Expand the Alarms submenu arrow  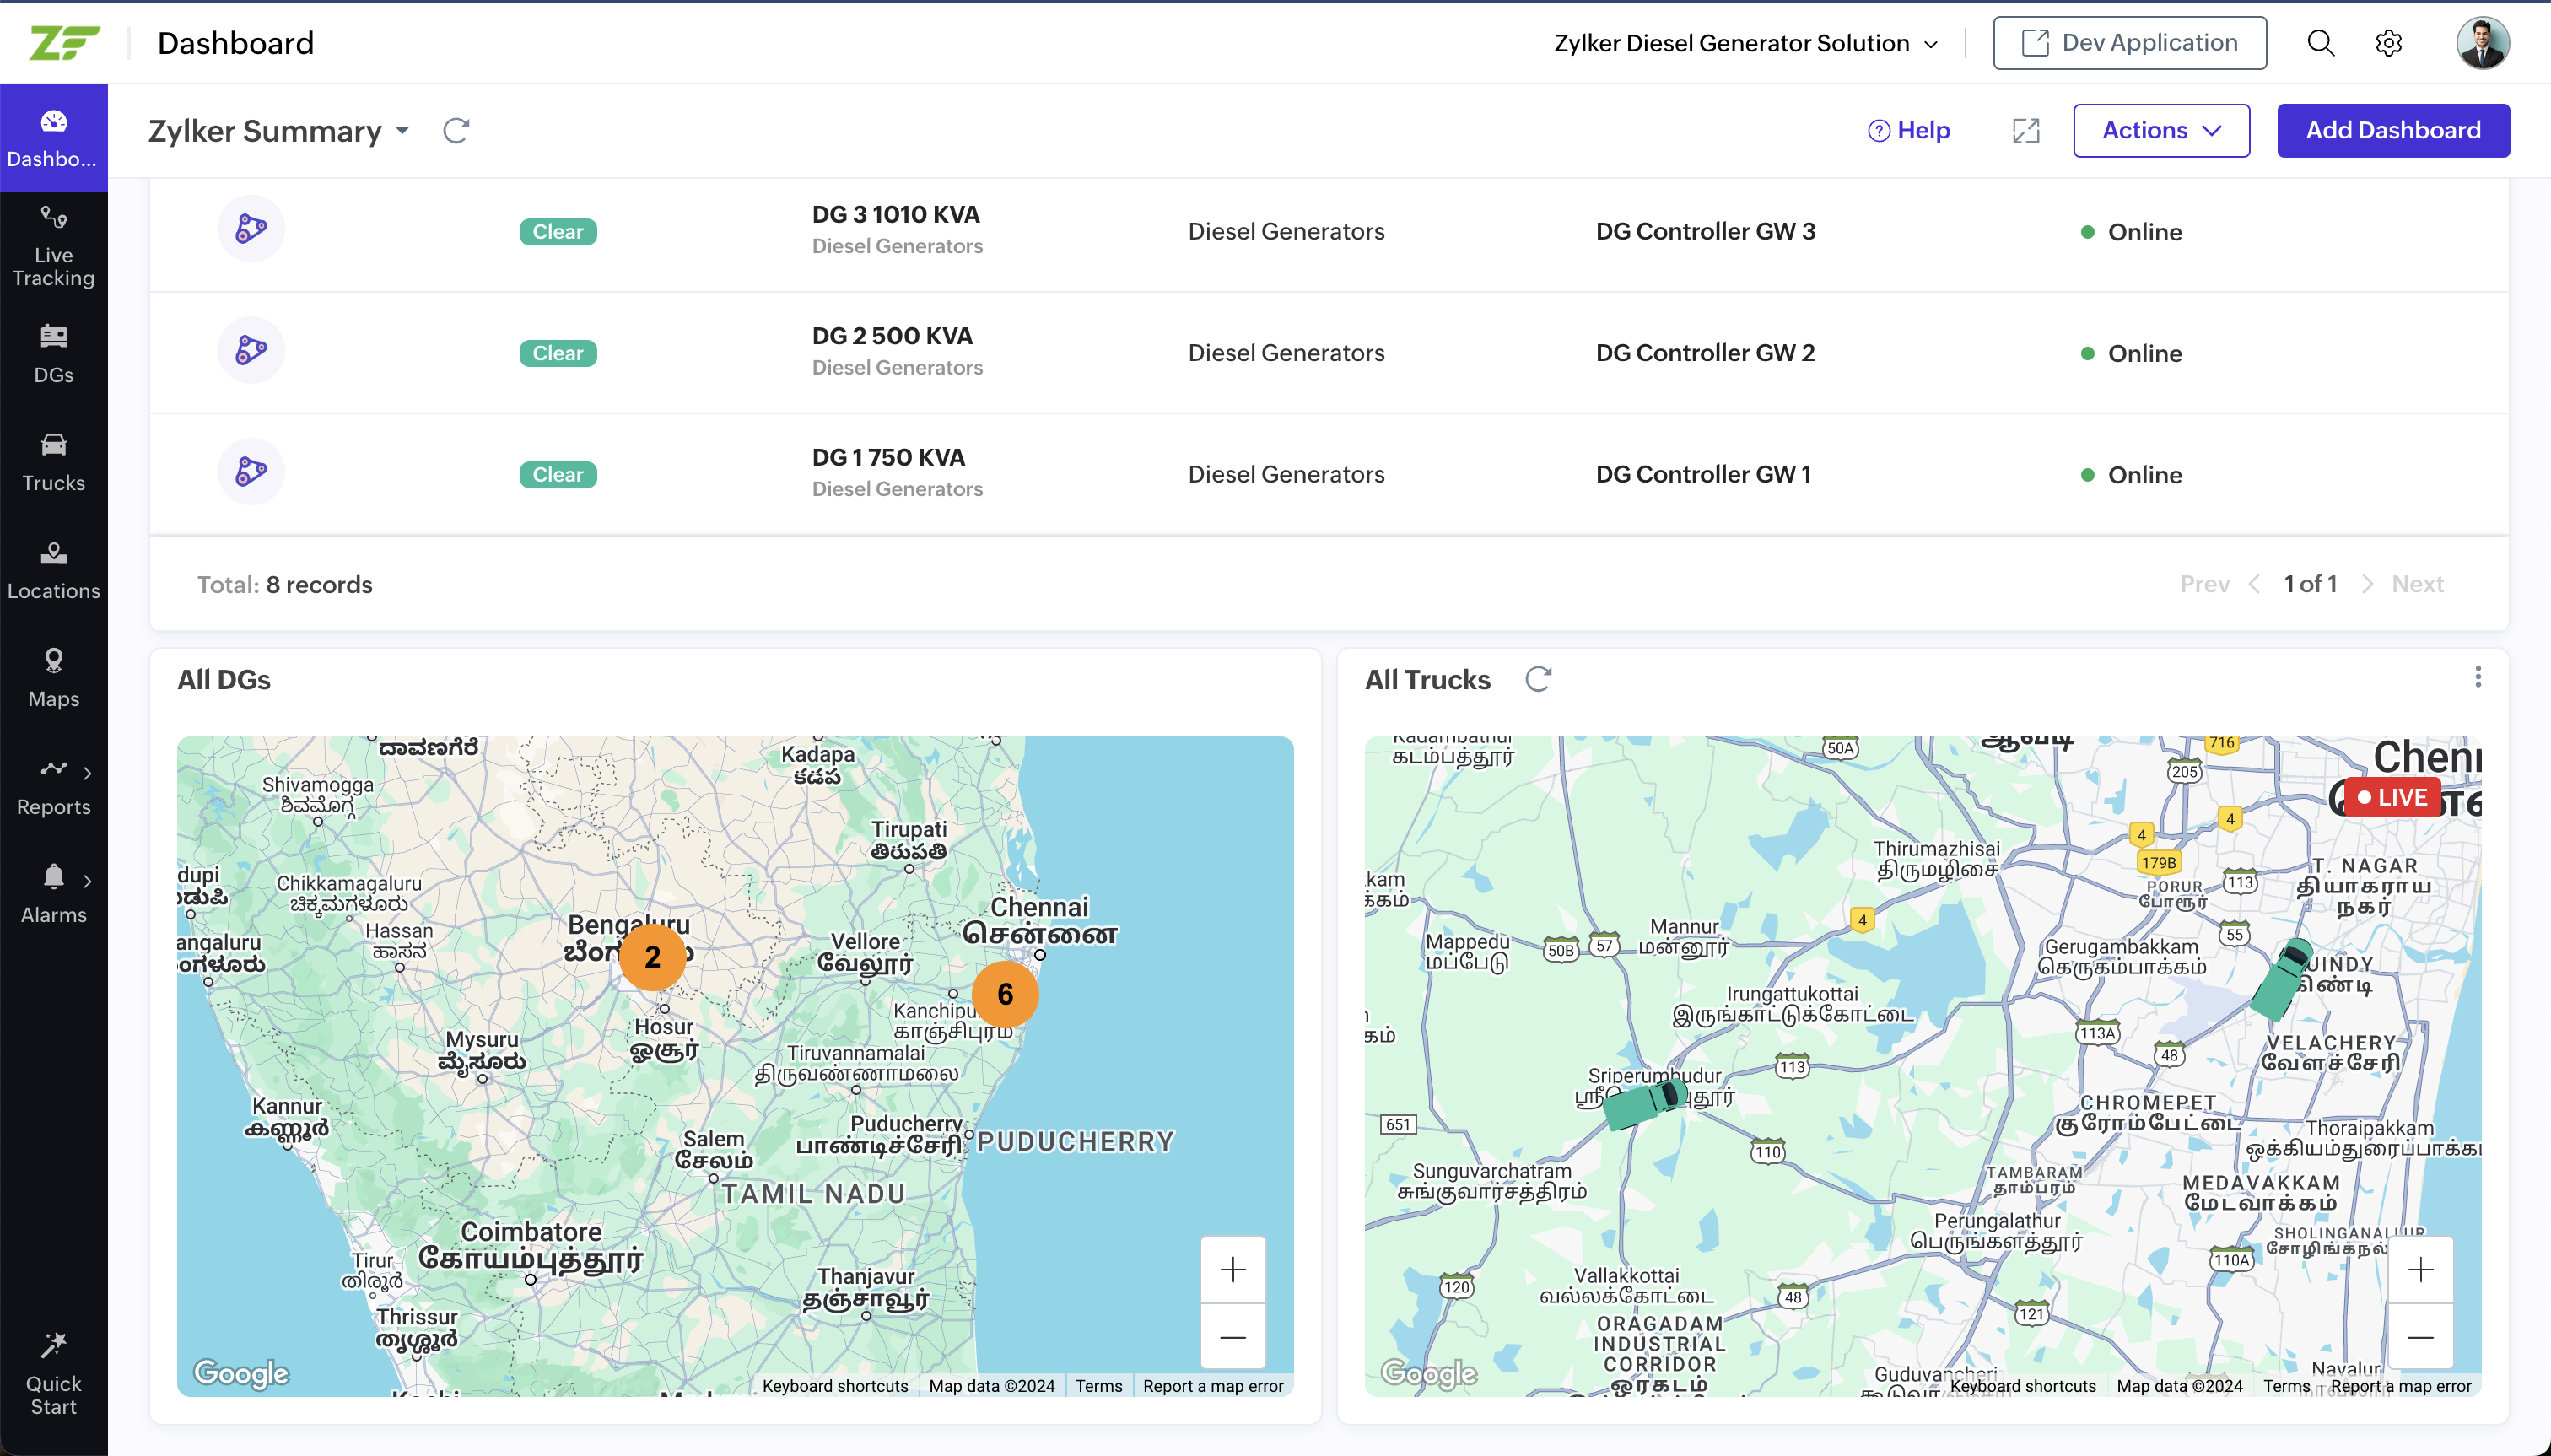[88, 880]
